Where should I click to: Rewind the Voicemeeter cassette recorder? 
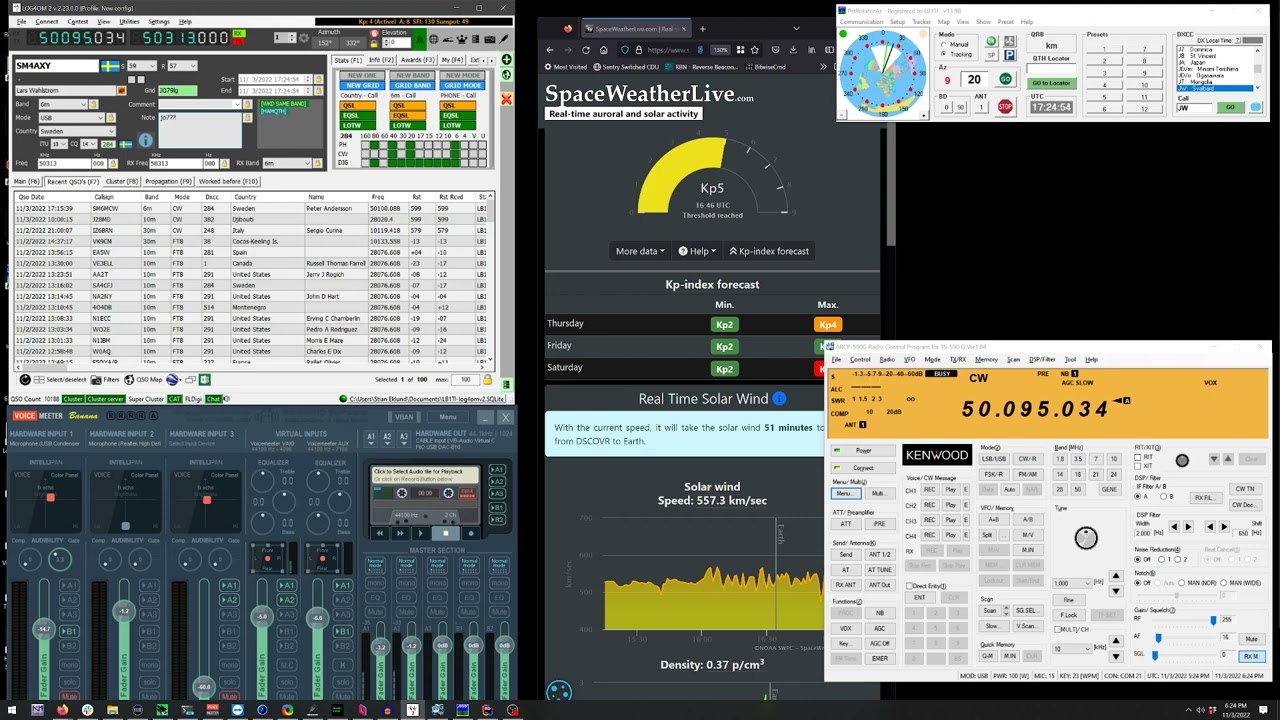click(x=380, y=533)
